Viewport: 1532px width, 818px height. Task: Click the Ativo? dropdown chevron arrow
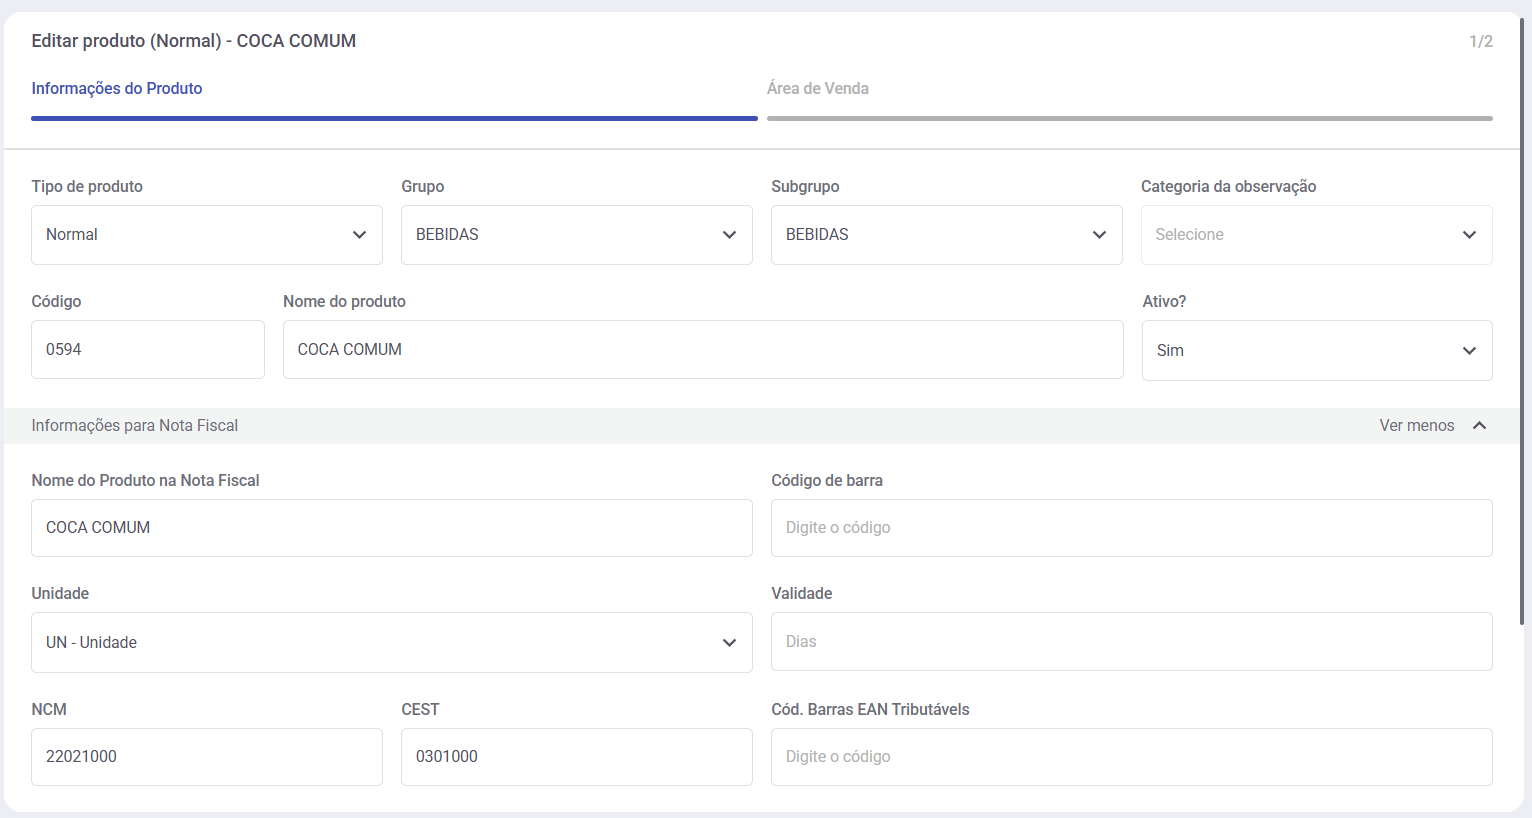(x=1469, y=351)
